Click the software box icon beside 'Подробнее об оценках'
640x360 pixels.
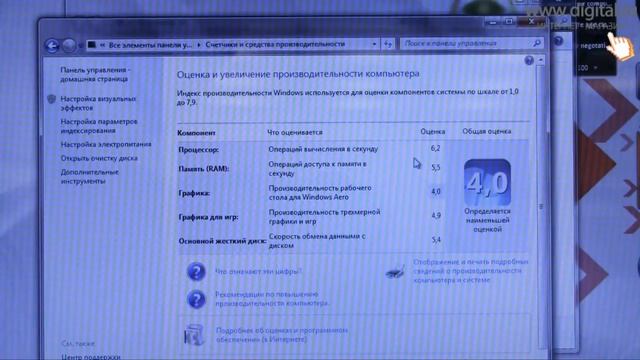(193, 335)
